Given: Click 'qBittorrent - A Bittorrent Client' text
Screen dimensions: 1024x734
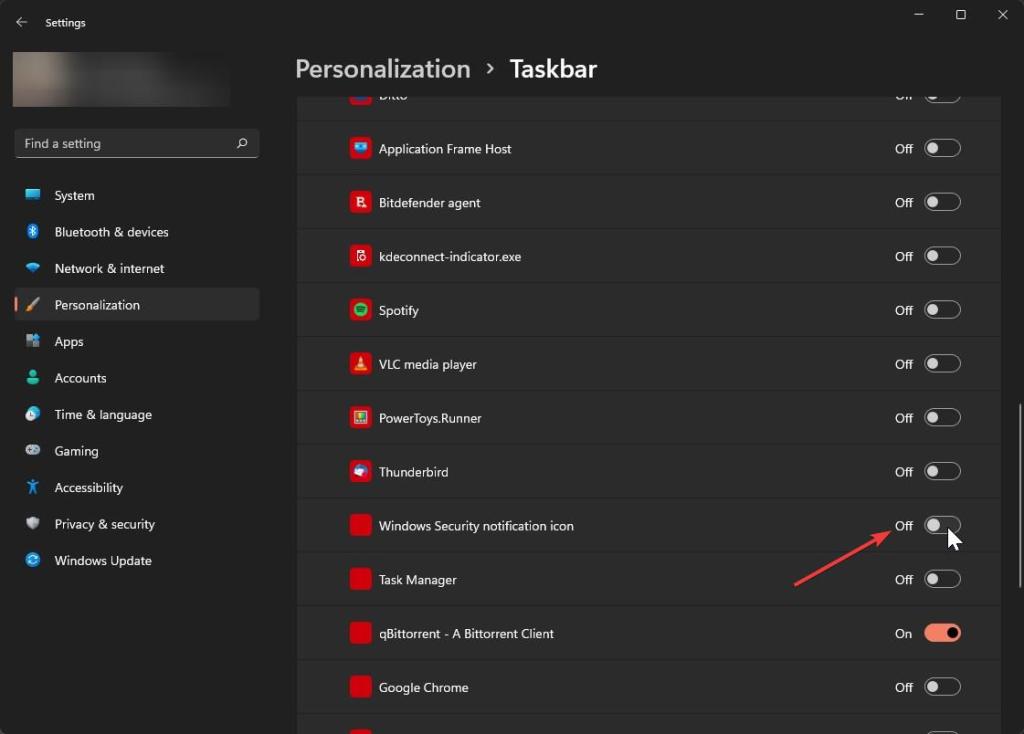Looking at the screenshot, I should click(x=466, y=633).
